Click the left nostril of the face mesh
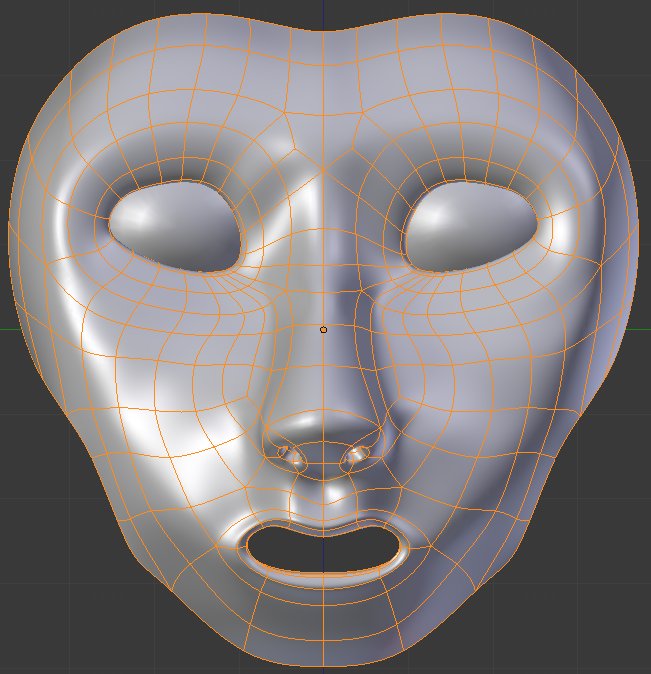651x674 pixels. (292, 457)
